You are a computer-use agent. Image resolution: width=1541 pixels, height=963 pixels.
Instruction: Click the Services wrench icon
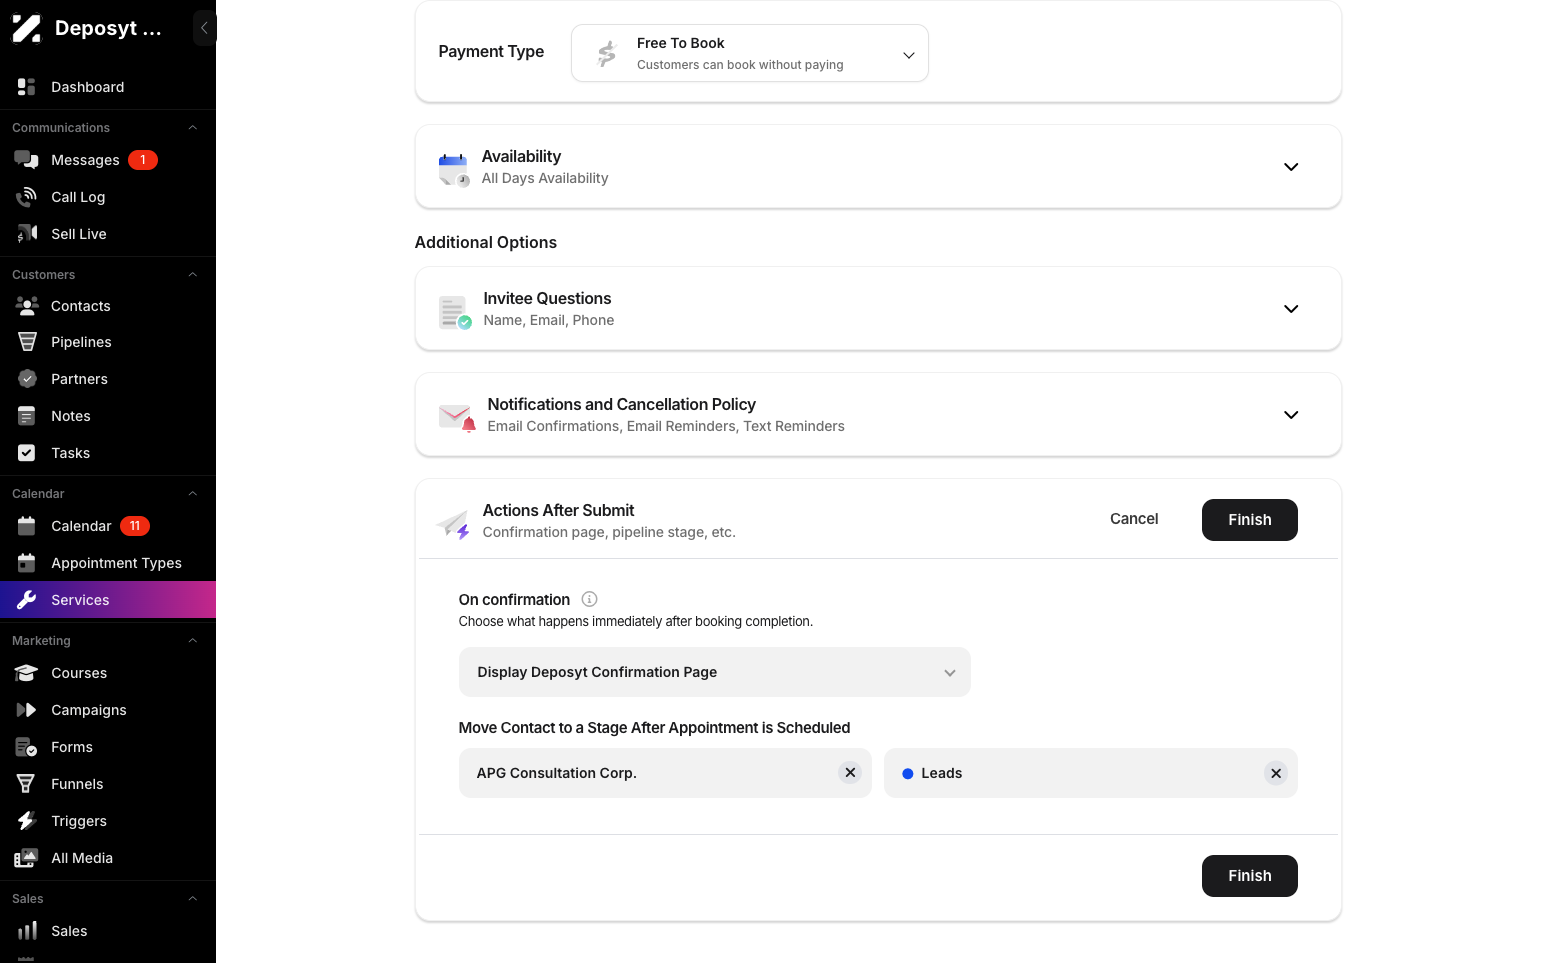[27, 600]
